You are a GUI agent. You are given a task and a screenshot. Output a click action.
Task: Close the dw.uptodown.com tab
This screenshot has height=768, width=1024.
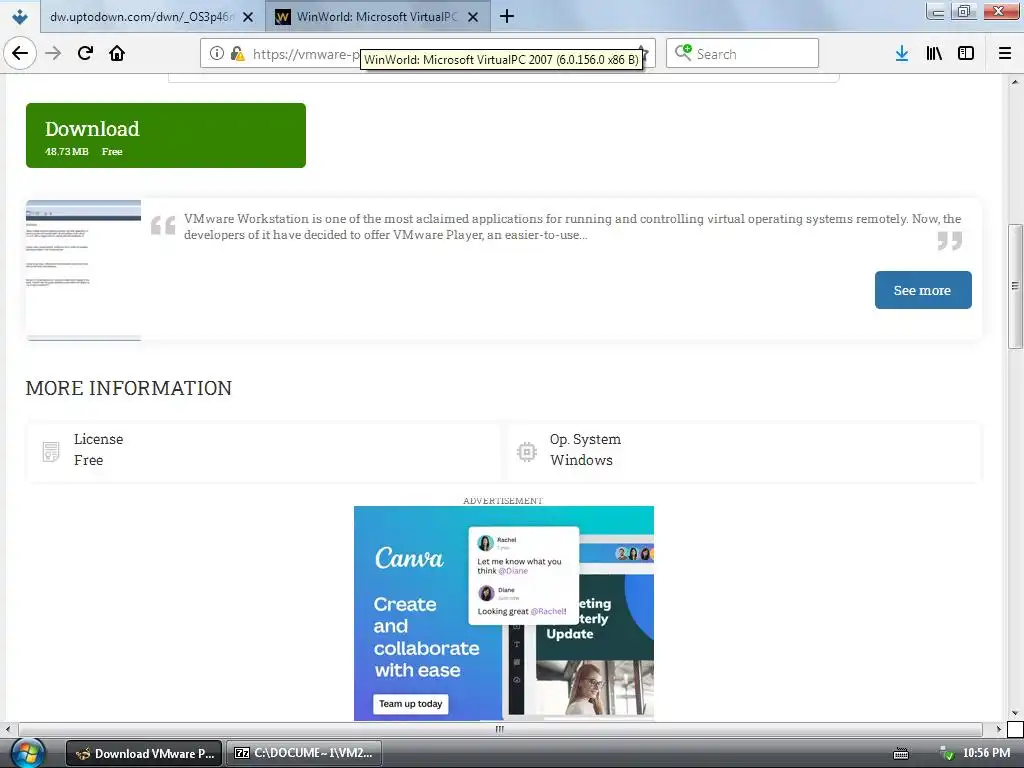tap(248, 17)
